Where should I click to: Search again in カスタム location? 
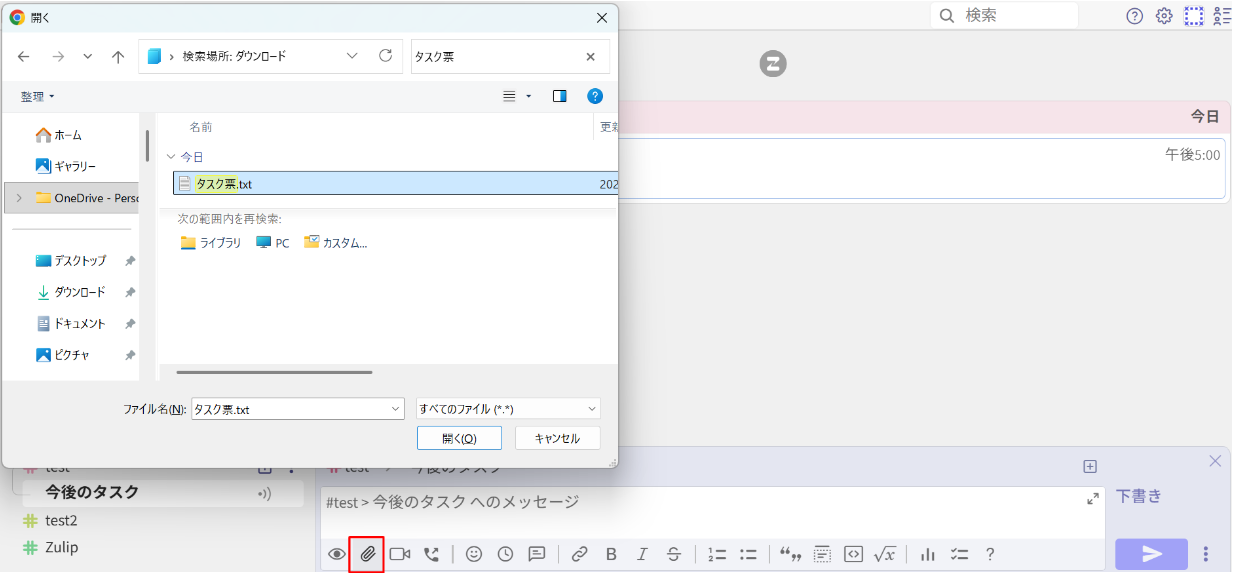[x=336, y=243]
